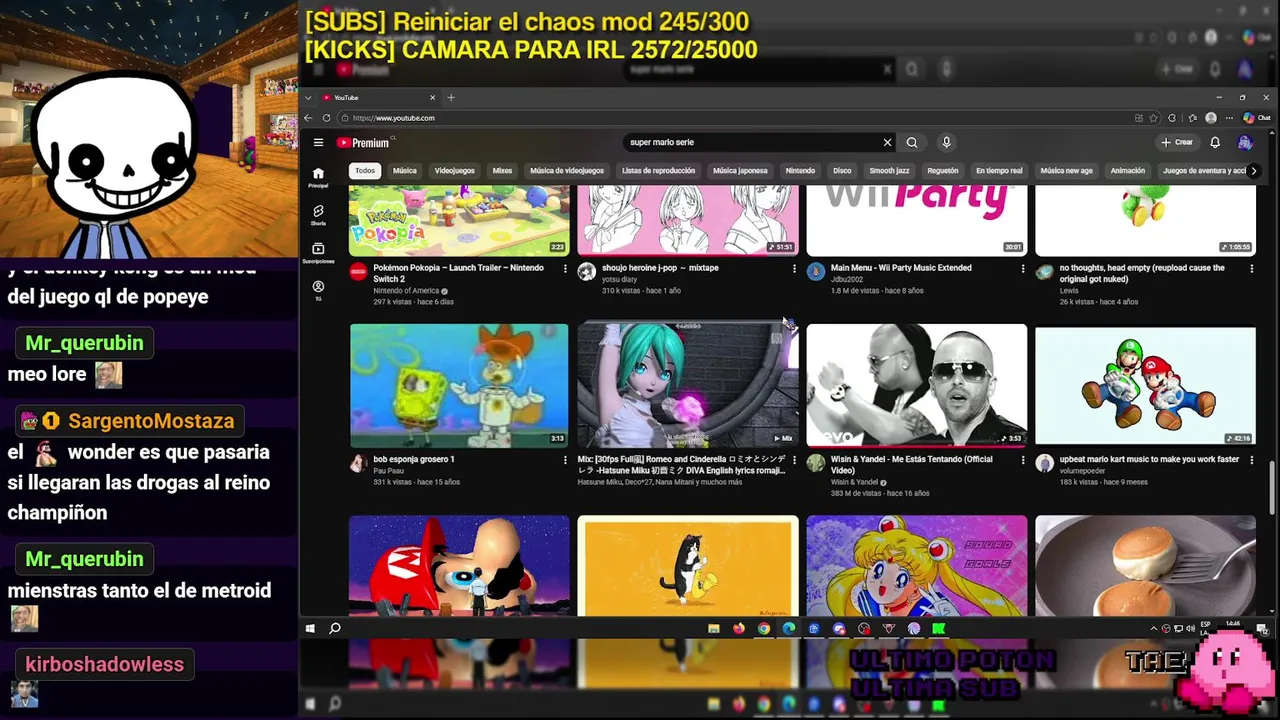The height and width of the screenshot is (720, 1280).
Task: Select the Todos filter chip
Action: point(365,171)
